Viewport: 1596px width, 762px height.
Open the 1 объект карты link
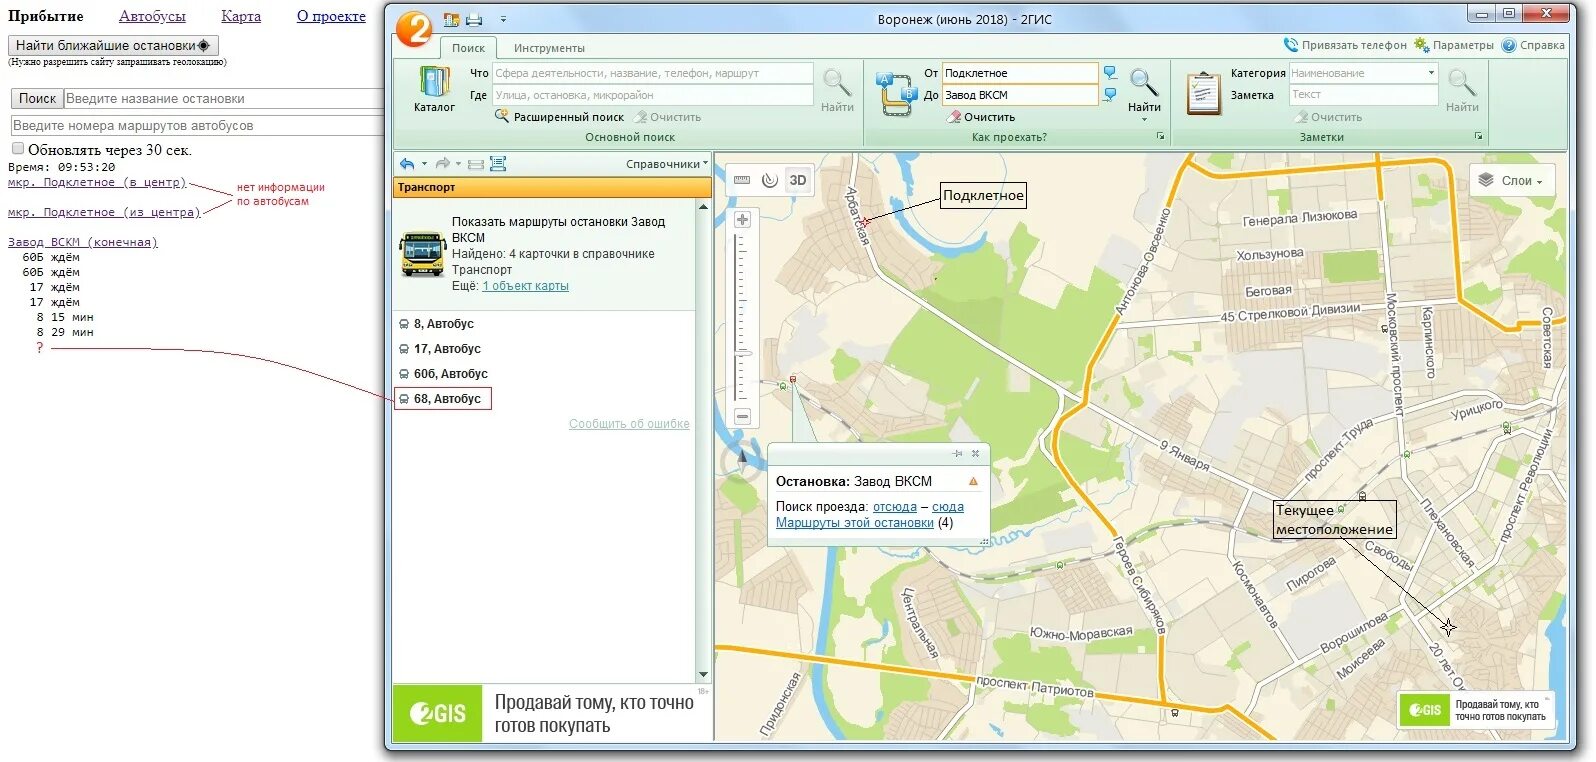[x=525, y=286]
